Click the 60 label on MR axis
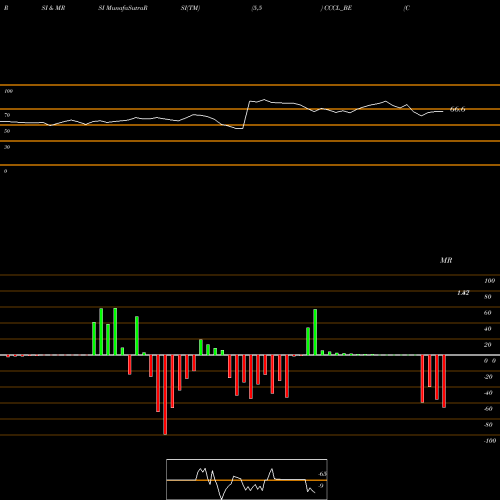This screenshot has height=500, width=500. tap(488, 313)
